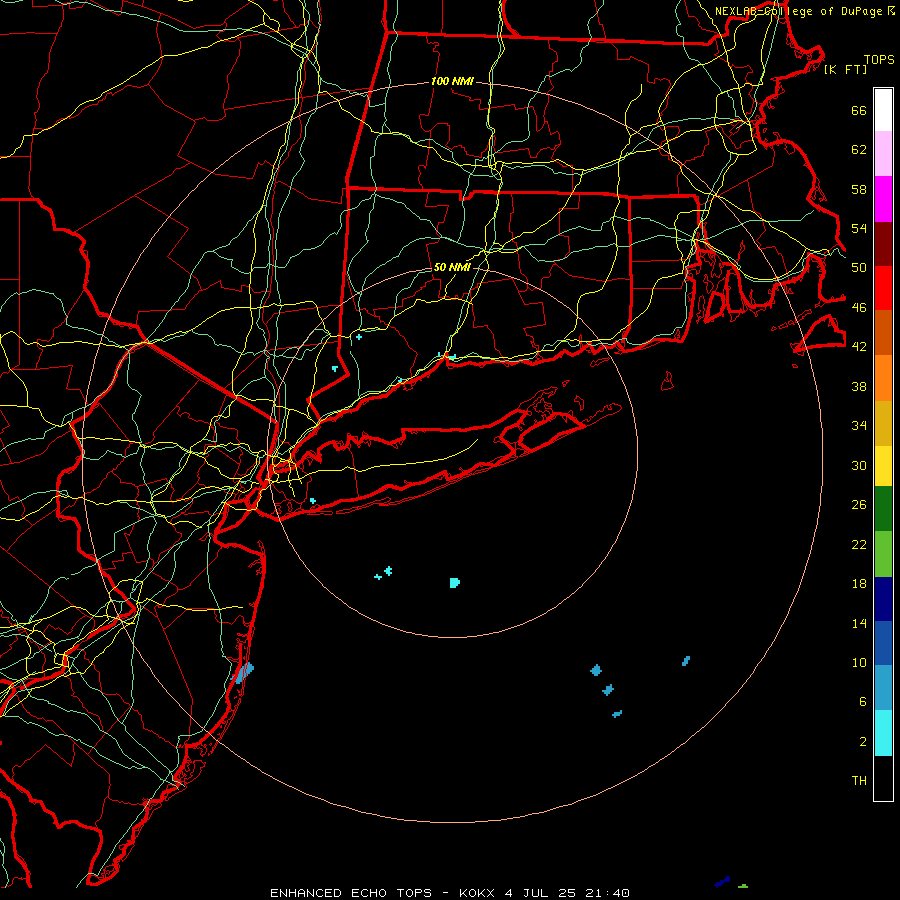Image resolution: width=900 pixels, height=900 pixels.
Task: Choose the dark green legend swatch
Action: click(x=883, y=509)
